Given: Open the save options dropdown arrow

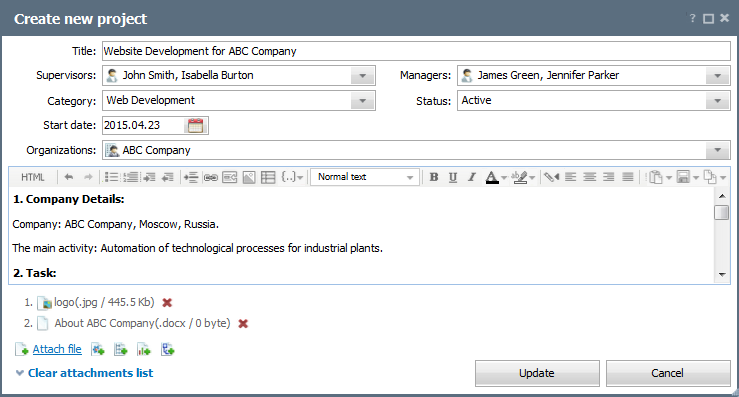Looking at the screenshot, I should tap(696, 178).
